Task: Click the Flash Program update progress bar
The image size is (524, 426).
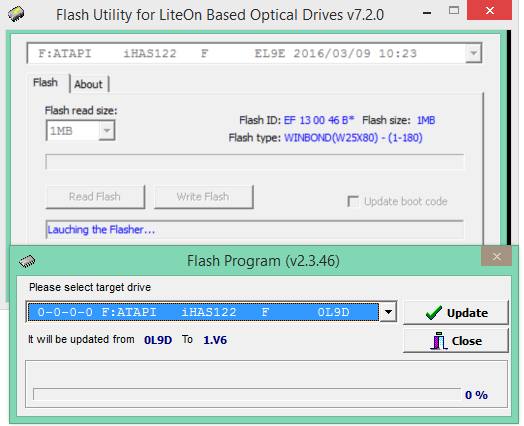Action: (247, 394)
